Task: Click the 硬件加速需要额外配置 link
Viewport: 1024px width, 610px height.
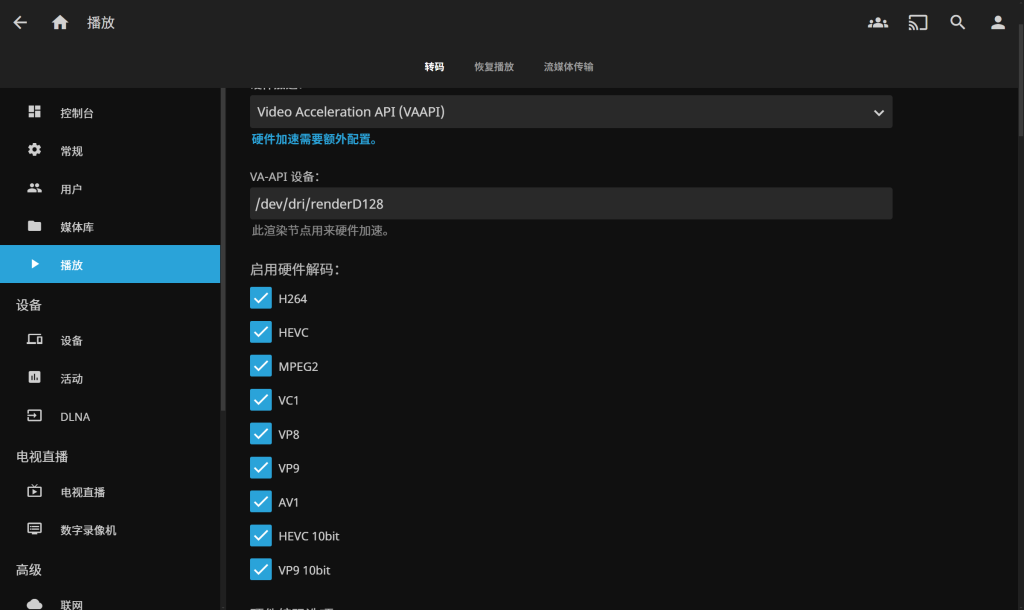Action: 315,139
